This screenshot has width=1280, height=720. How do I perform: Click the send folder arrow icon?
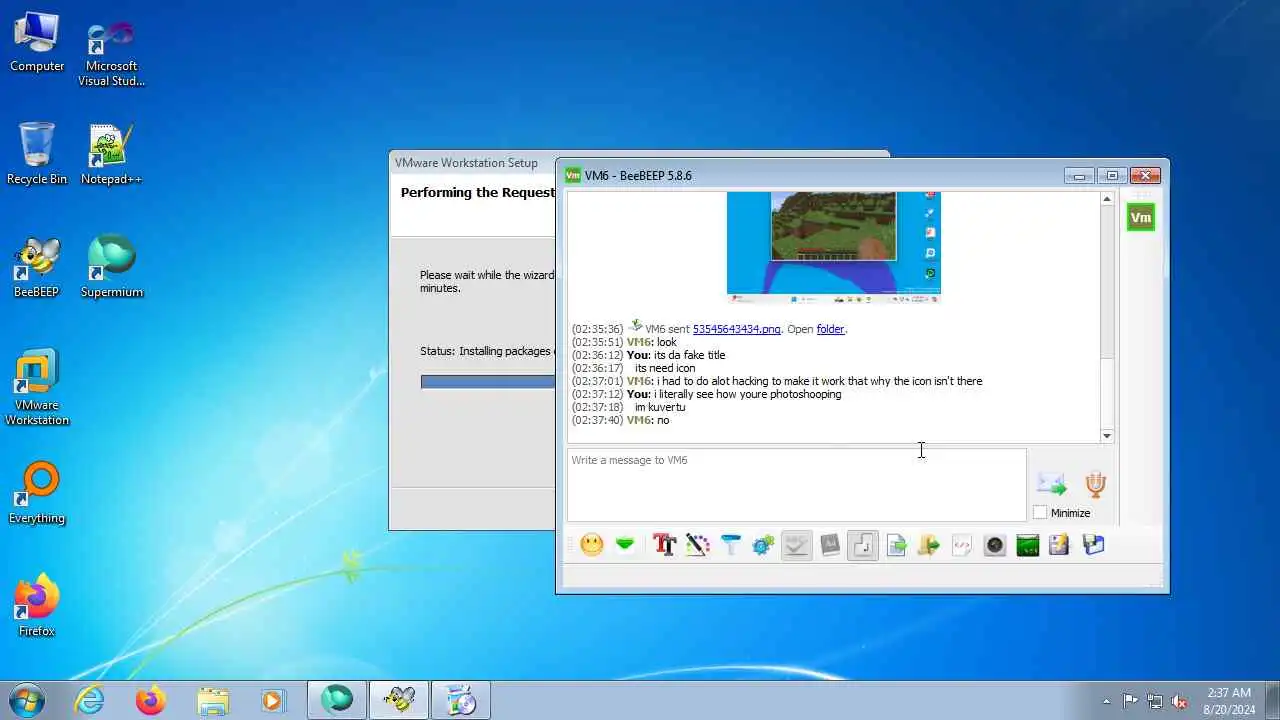coord(929,545)
